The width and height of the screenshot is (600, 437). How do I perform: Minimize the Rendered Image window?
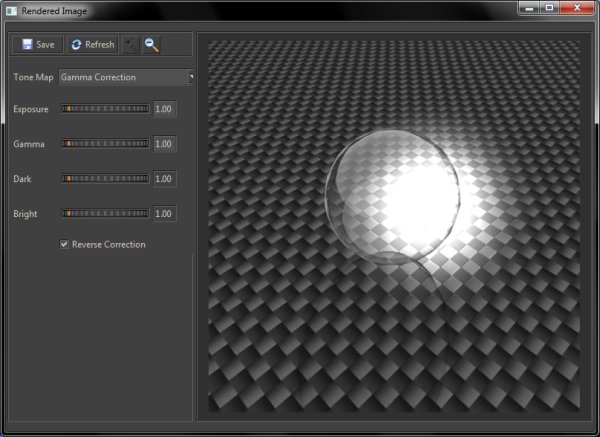pyautogui.click(x=530, y=8)
